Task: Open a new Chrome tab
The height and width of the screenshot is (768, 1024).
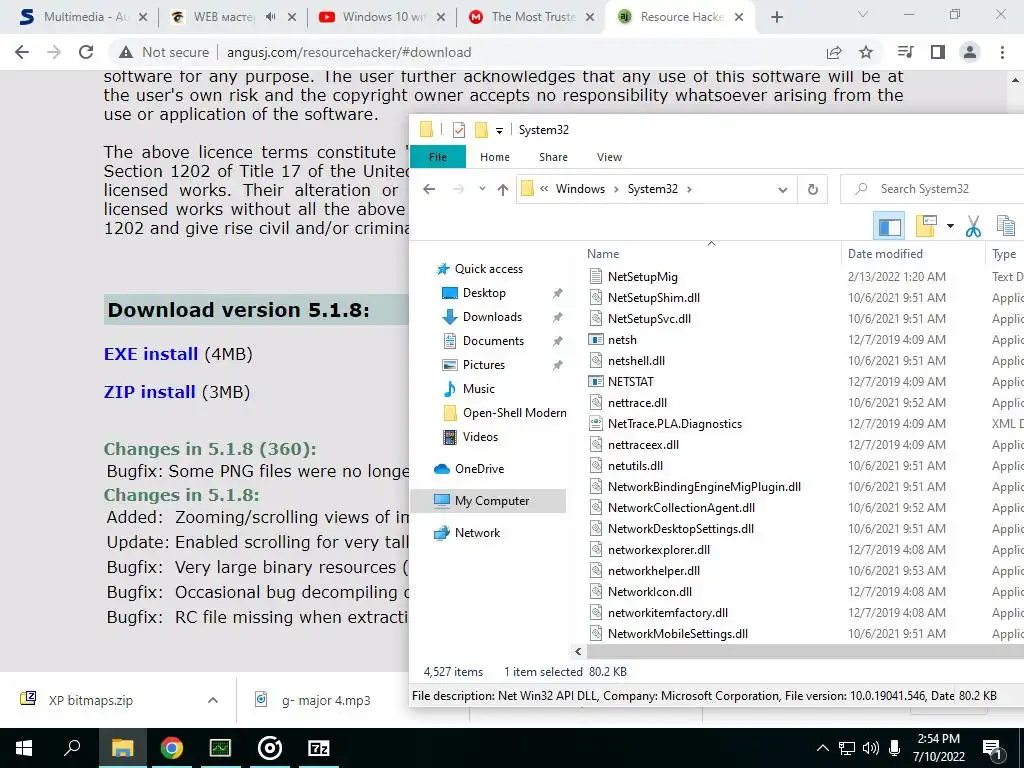Action: 776,17
